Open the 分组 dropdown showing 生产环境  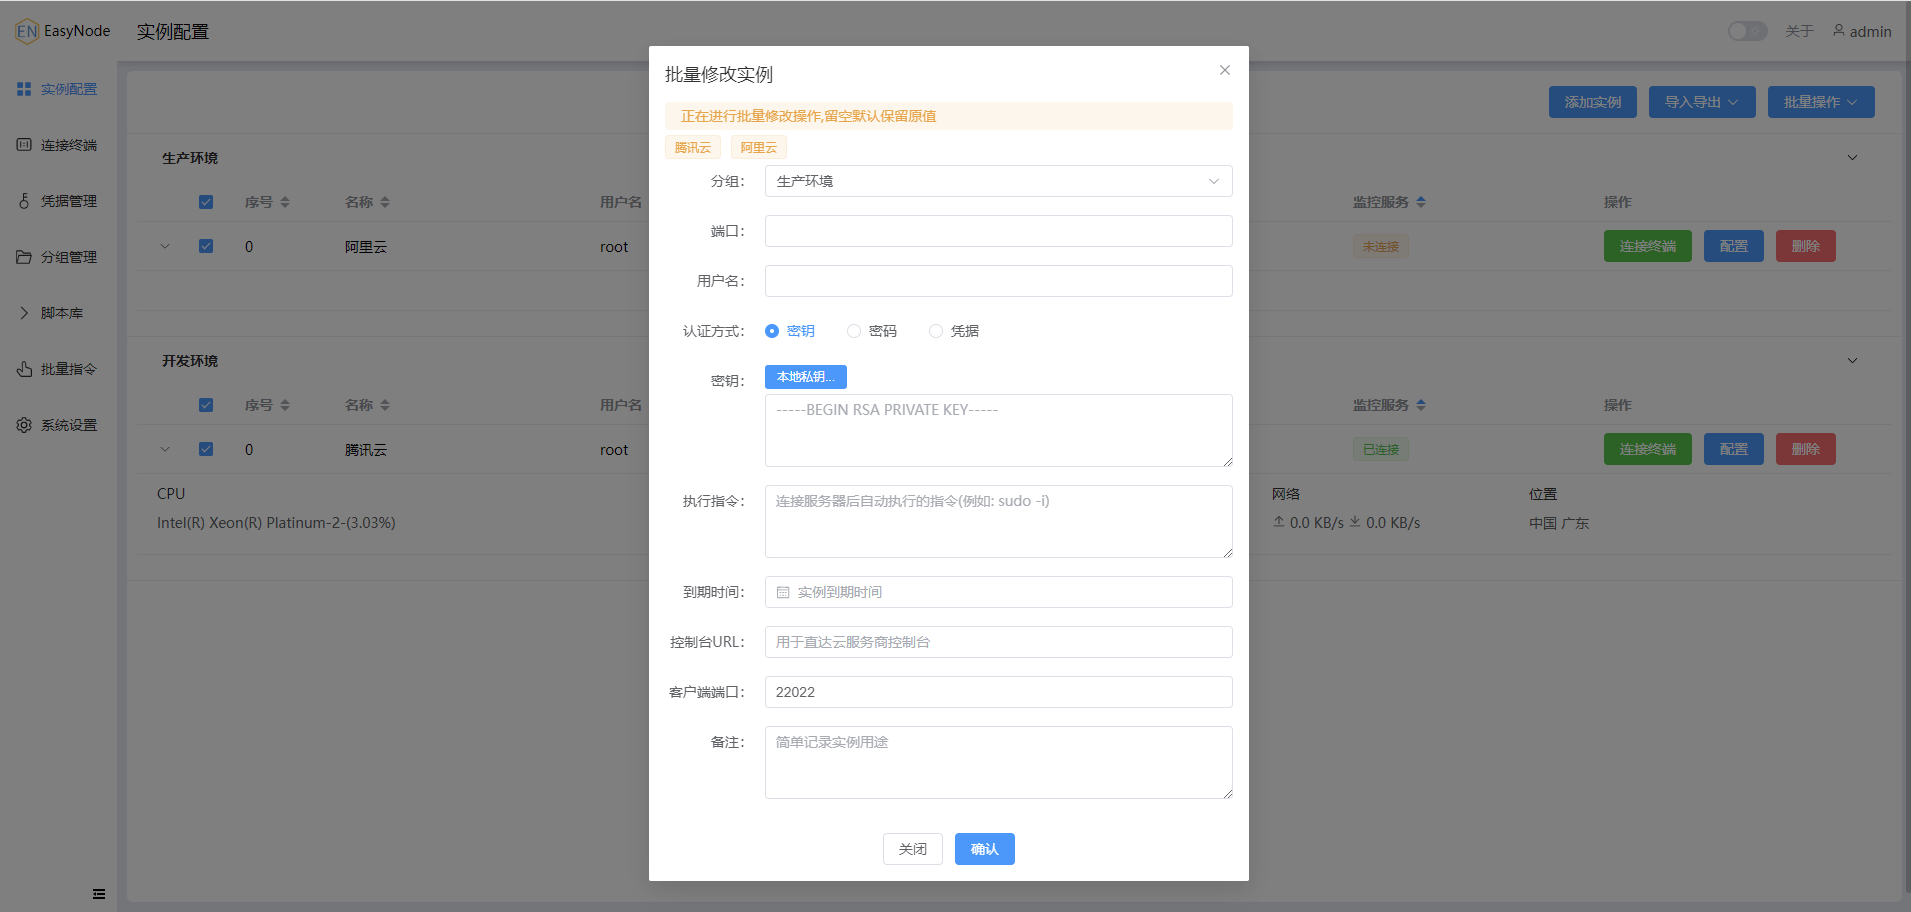click(x=998, y=181)
